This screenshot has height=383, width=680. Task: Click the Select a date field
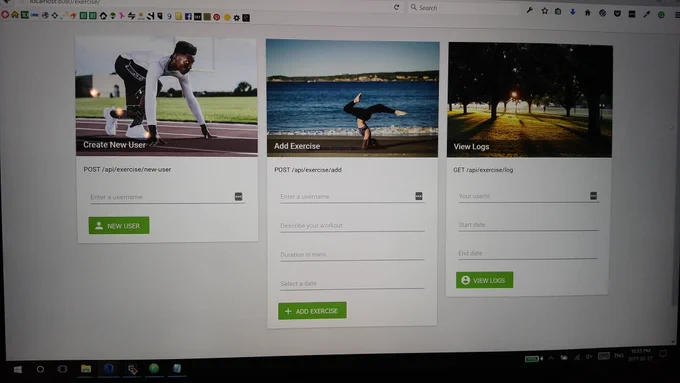point(352,283)
